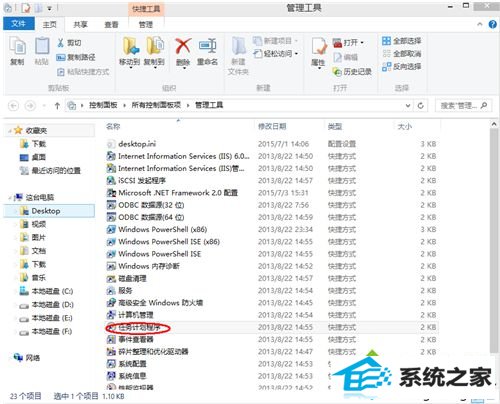Click the up-arrow navigate to parent folder
500x404 pixels.
pos(57,106)
